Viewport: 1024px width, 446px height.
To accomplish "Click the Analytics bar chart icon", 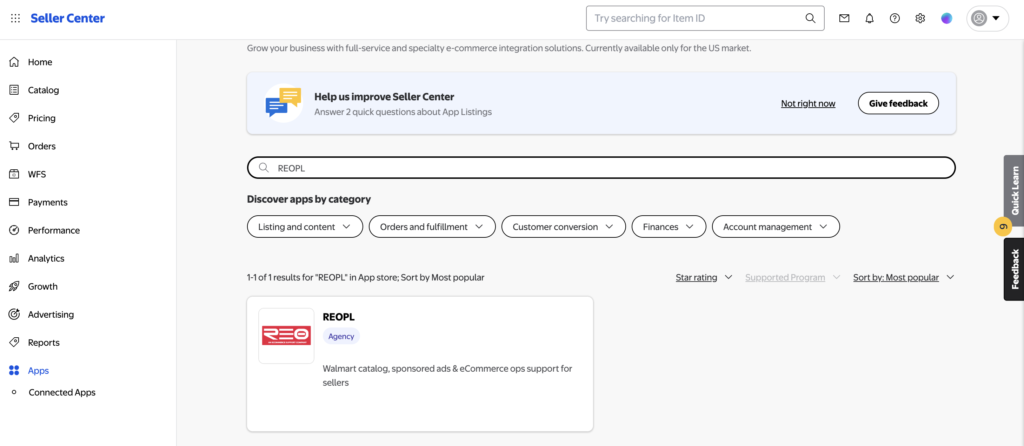I will (14, 259).
